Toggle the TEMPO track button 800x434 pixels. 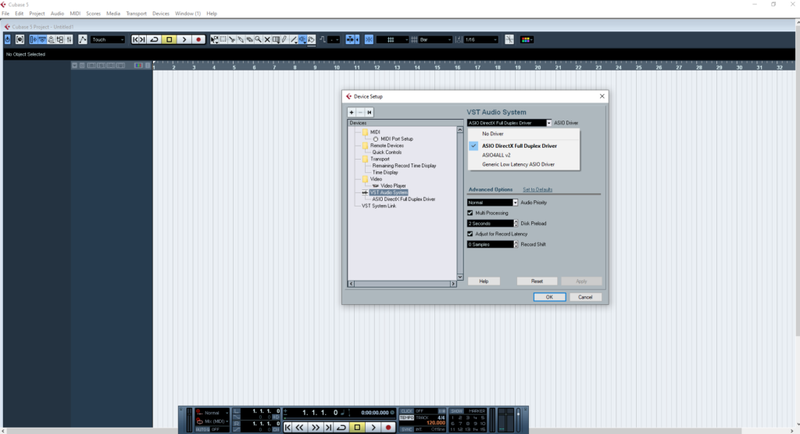coord(407,418)
